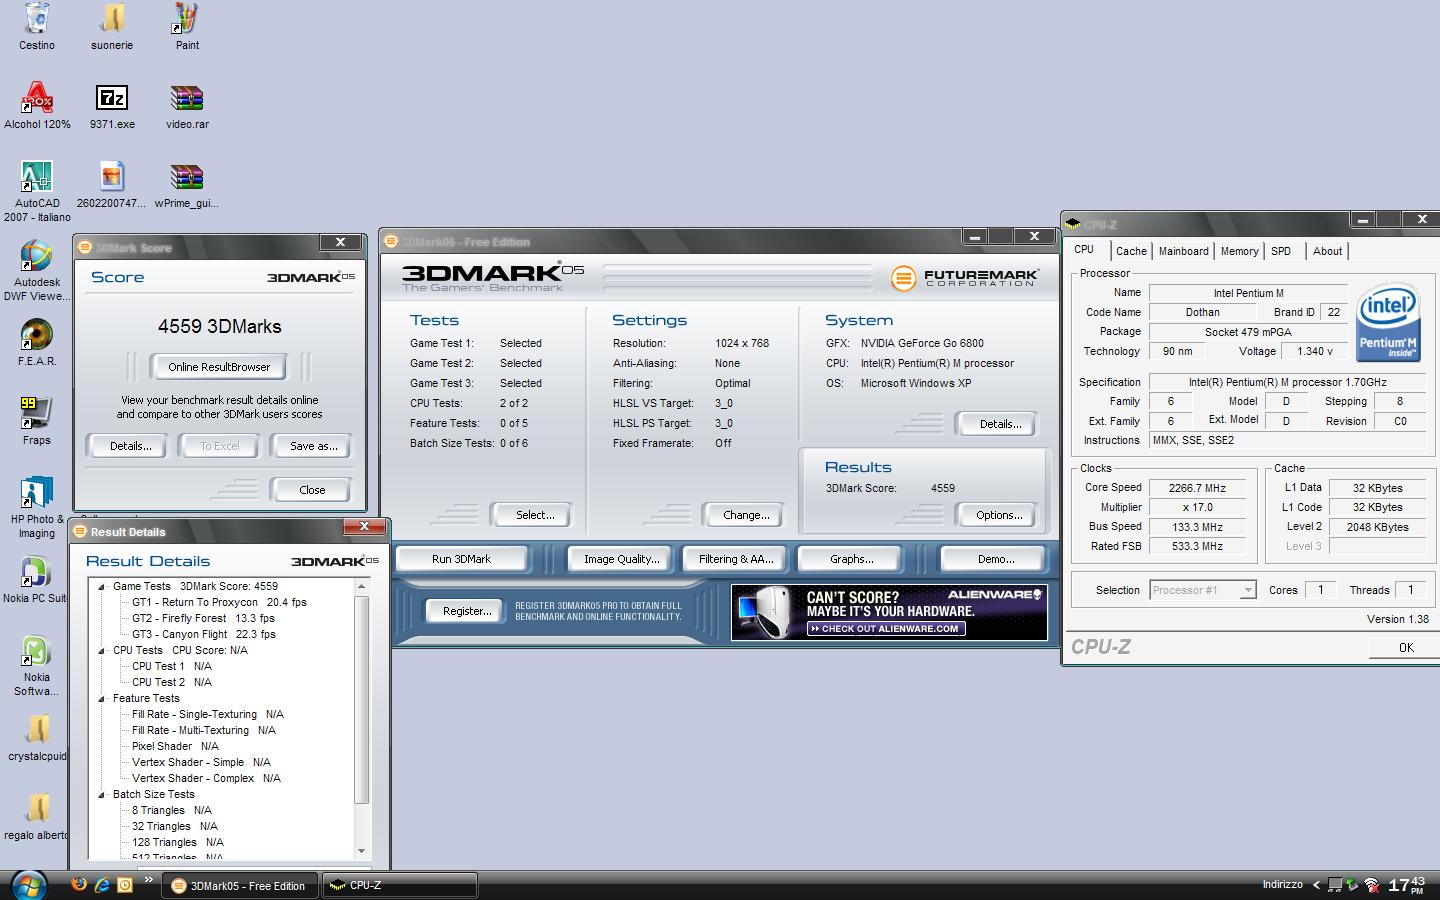
Task: Click Save as in the Score window
Action: [313, 446]
